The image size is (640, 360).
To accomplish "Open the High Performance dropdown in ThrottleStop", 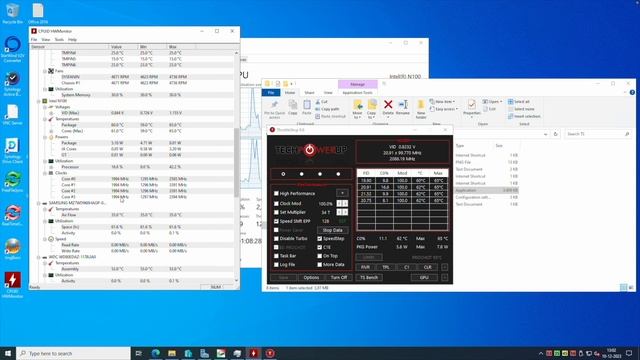I will (342, 193).
